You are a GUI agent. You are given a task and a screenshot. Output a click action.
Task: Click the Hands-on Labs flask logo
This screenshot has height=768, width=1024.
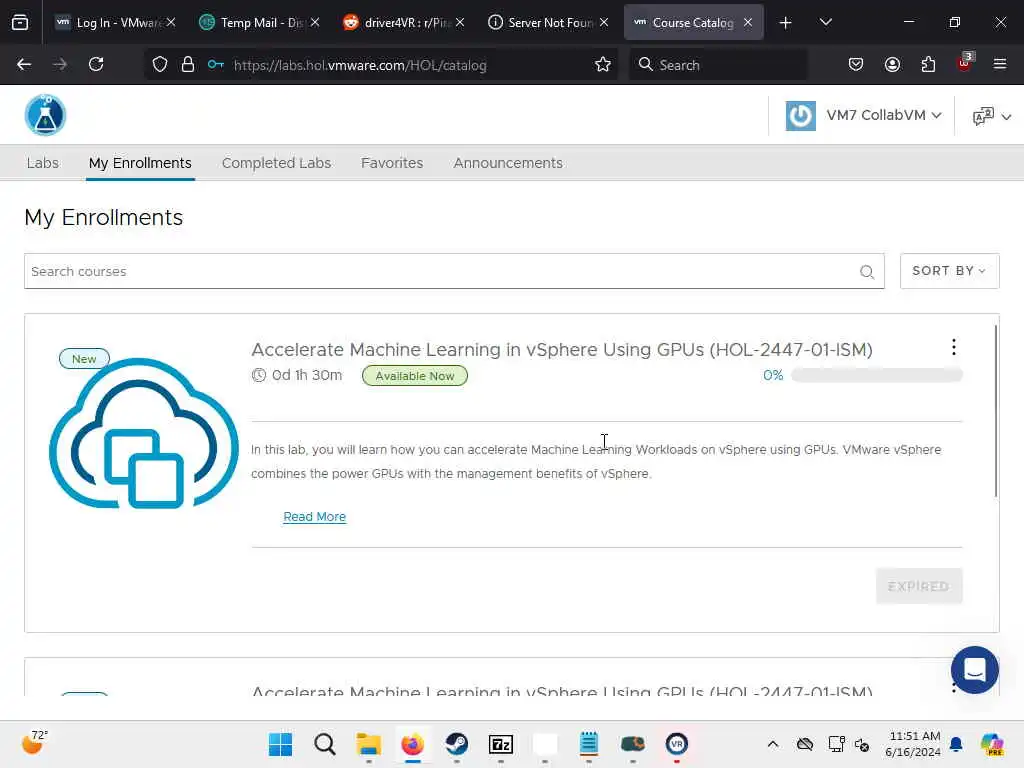coord(45,116)
